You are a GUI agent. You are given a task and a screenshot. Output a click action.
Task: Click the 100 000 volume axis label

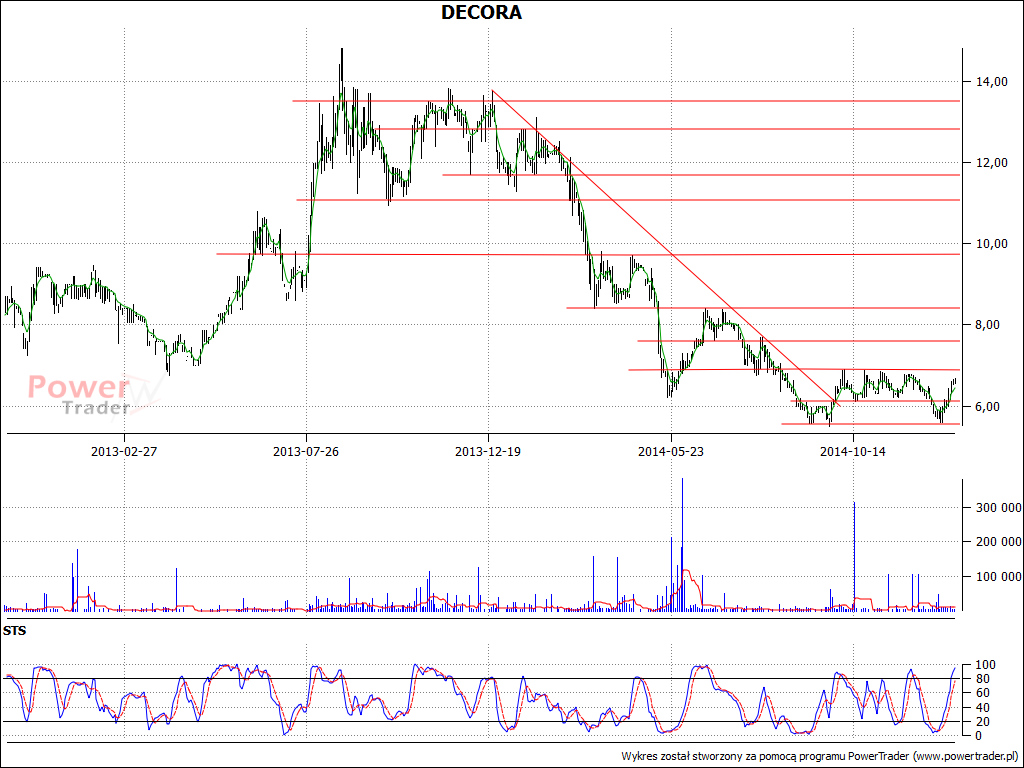pyautogui.click(x=999, y=577)
